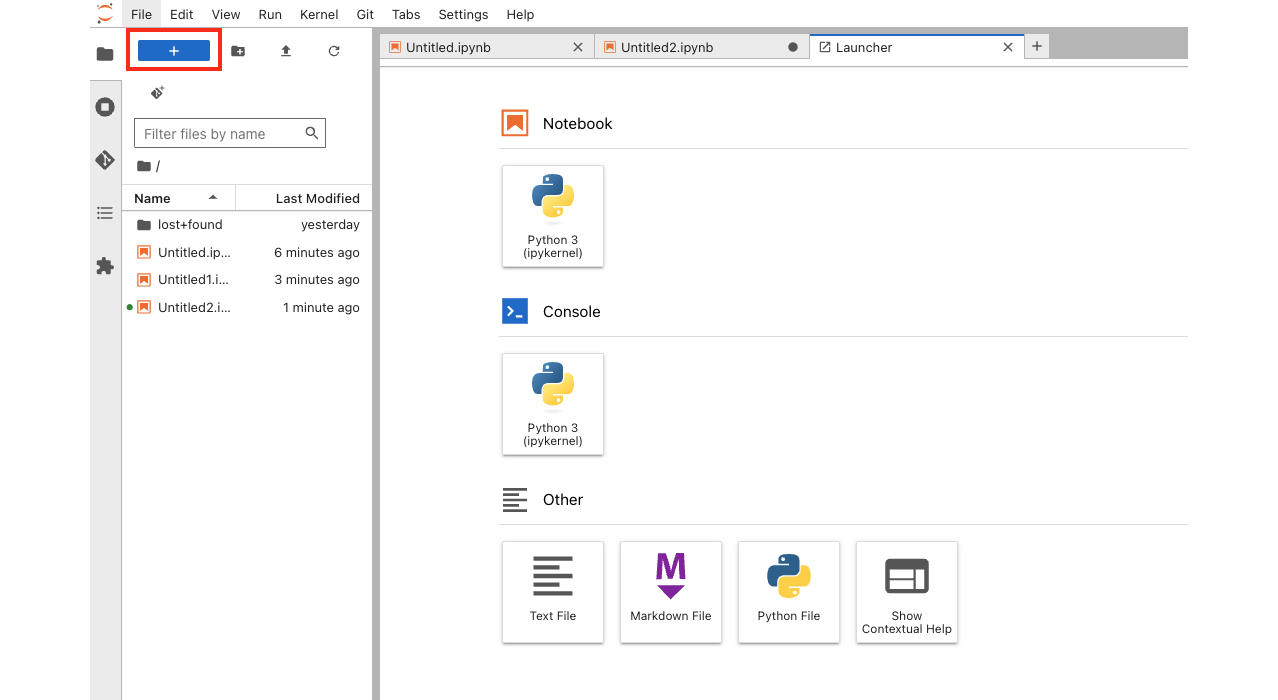Open the Git clone toolbar icon
The width and height of the screenshot is (1278, 700).
157,93
